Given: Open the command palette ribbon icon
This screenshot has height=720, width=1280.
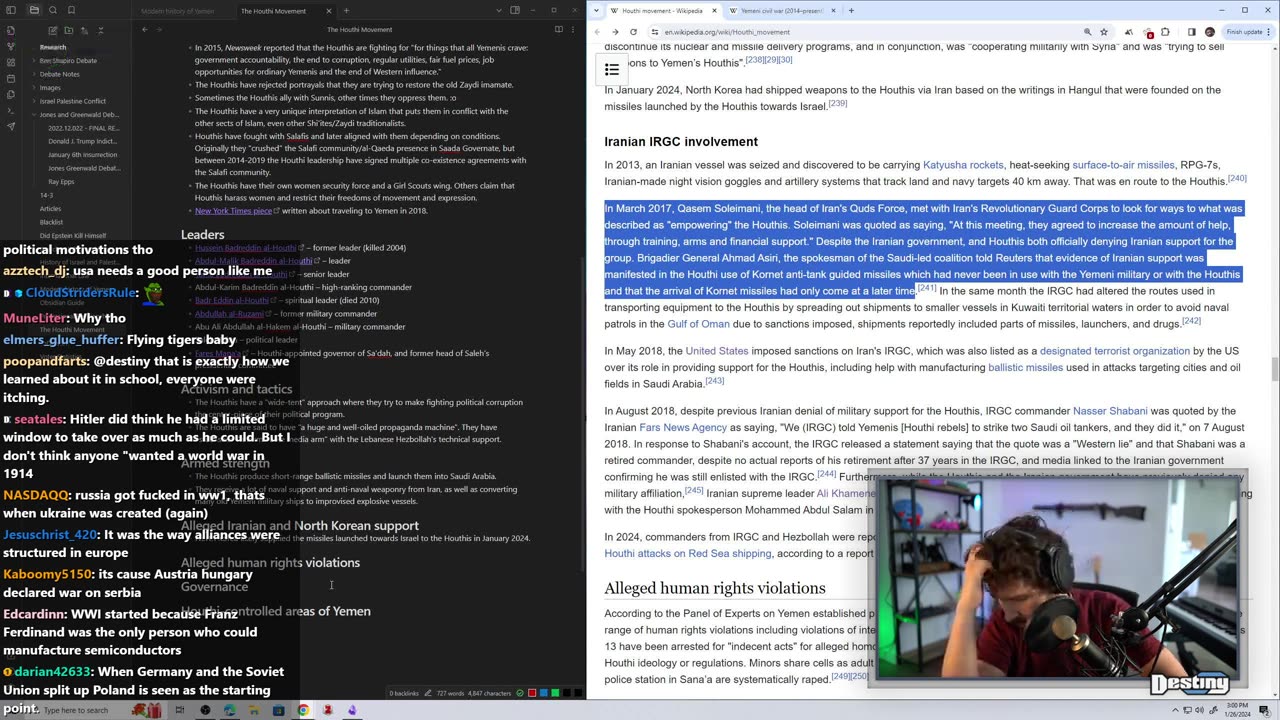Looking at the screenshot, I should click(x=11, y=110).
